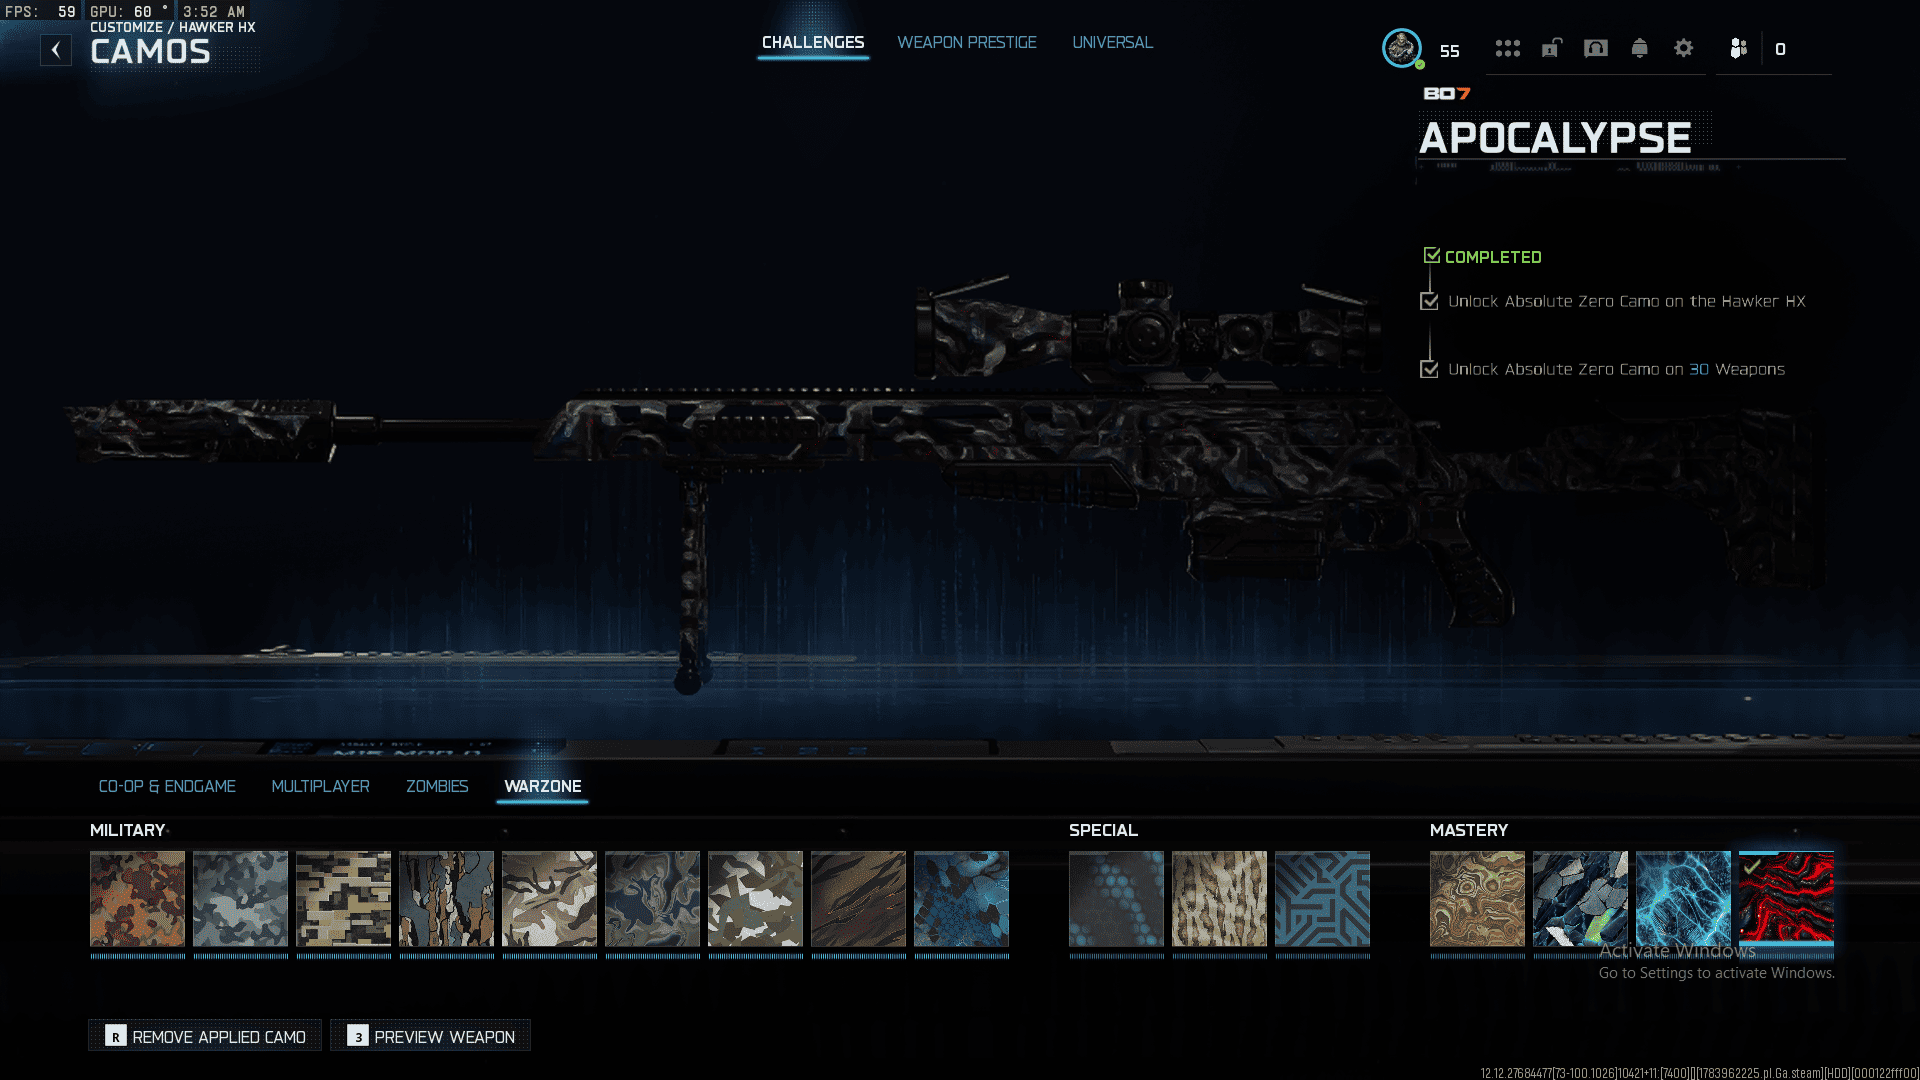
Task: Select the tan tiger-stripe Special camo
Action: (1220, 899)
